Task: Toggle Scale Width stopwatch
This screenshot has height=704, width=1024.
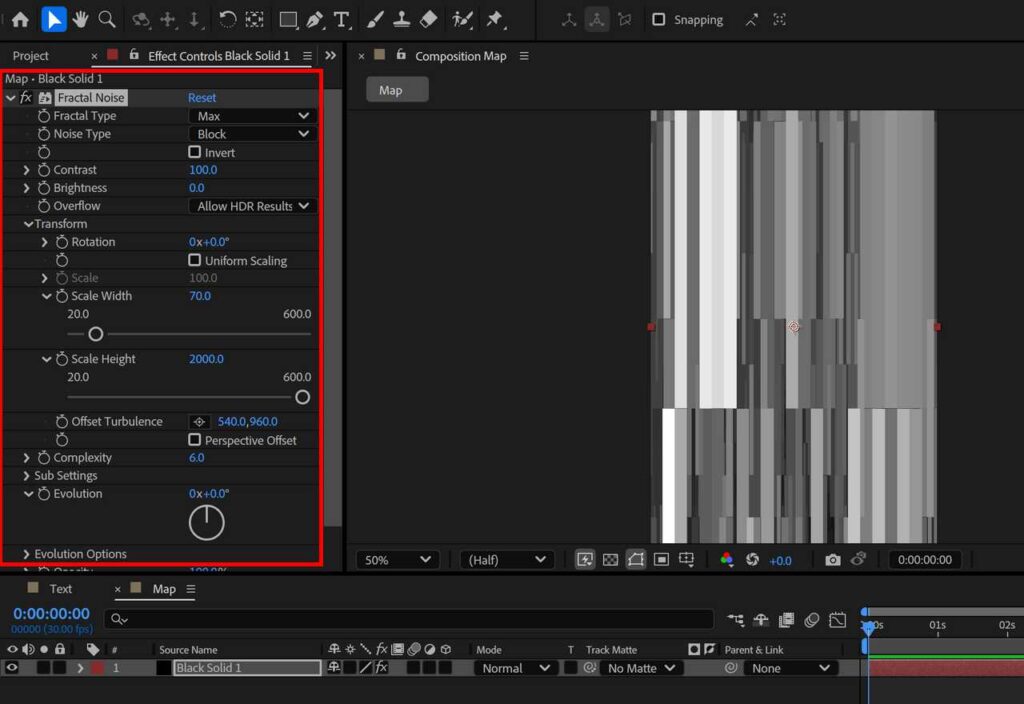Action: tap(62, 296)
